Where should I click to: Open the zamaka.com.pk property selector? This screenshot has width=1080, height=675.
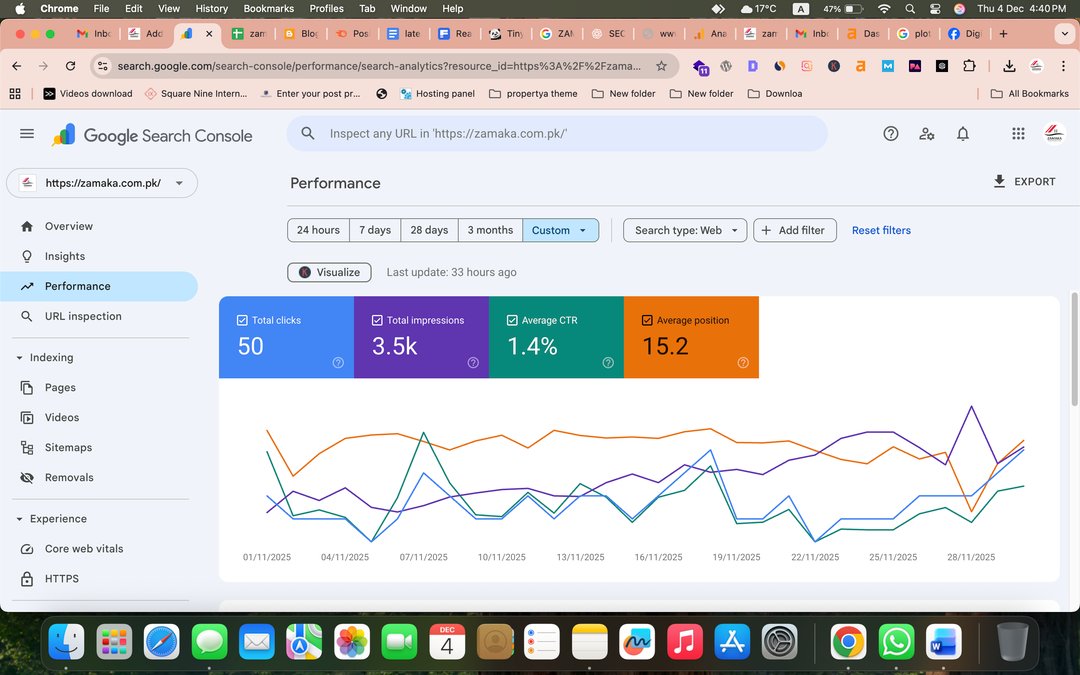[102, 183]
